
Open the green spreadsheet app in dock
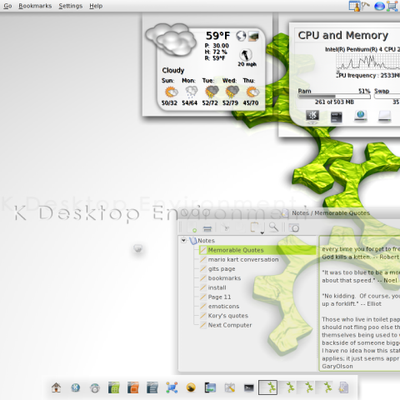coord(114,387)
